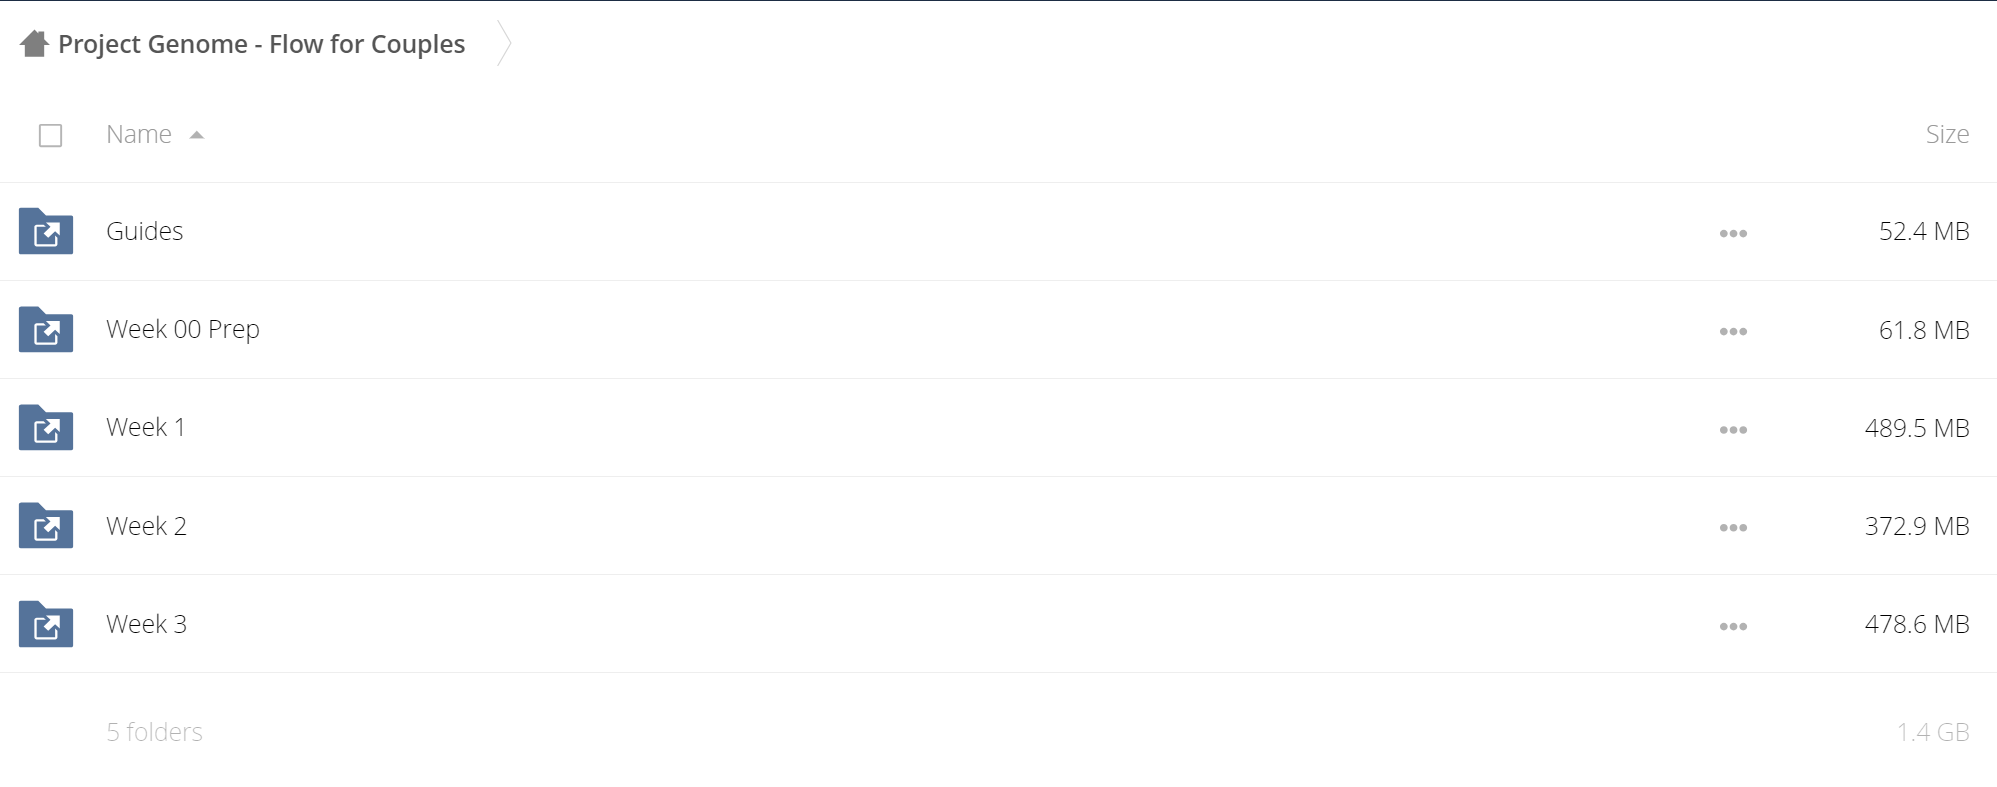Open the Guides folder name link
1997x787 pixels.
point(145,231)
